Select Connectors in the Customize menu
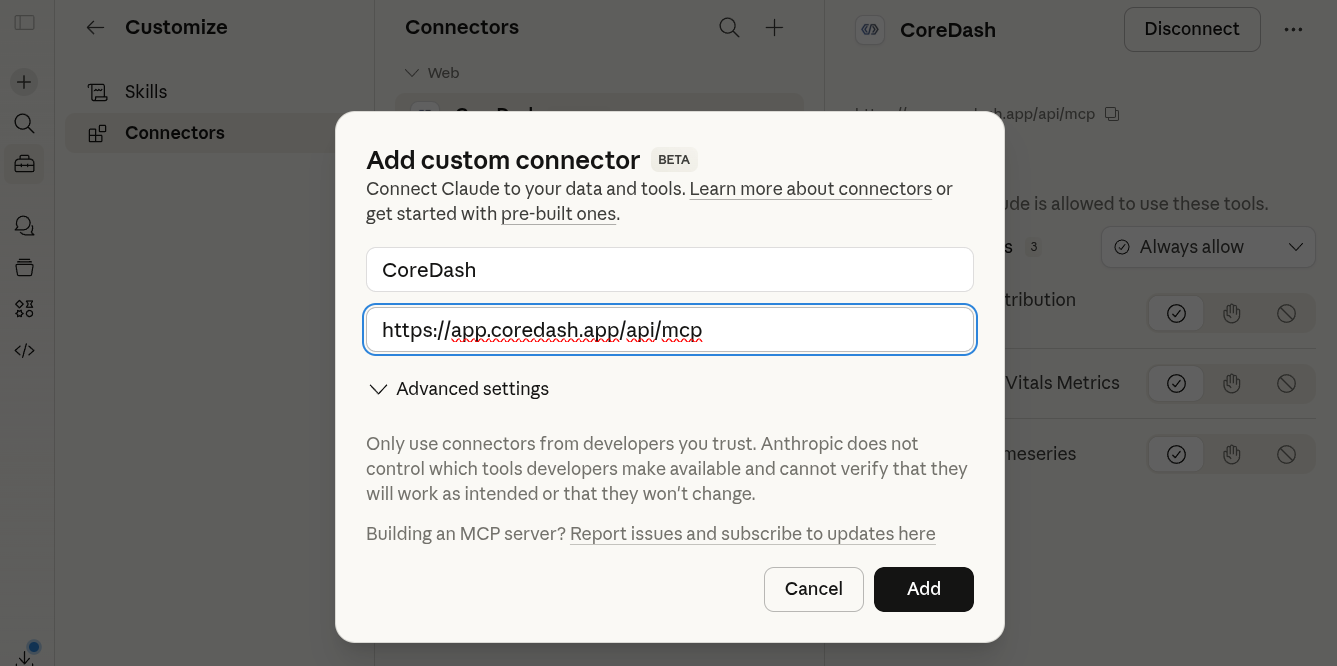The width and height of the screenshot is (1337, 666). tap(174, 133)
